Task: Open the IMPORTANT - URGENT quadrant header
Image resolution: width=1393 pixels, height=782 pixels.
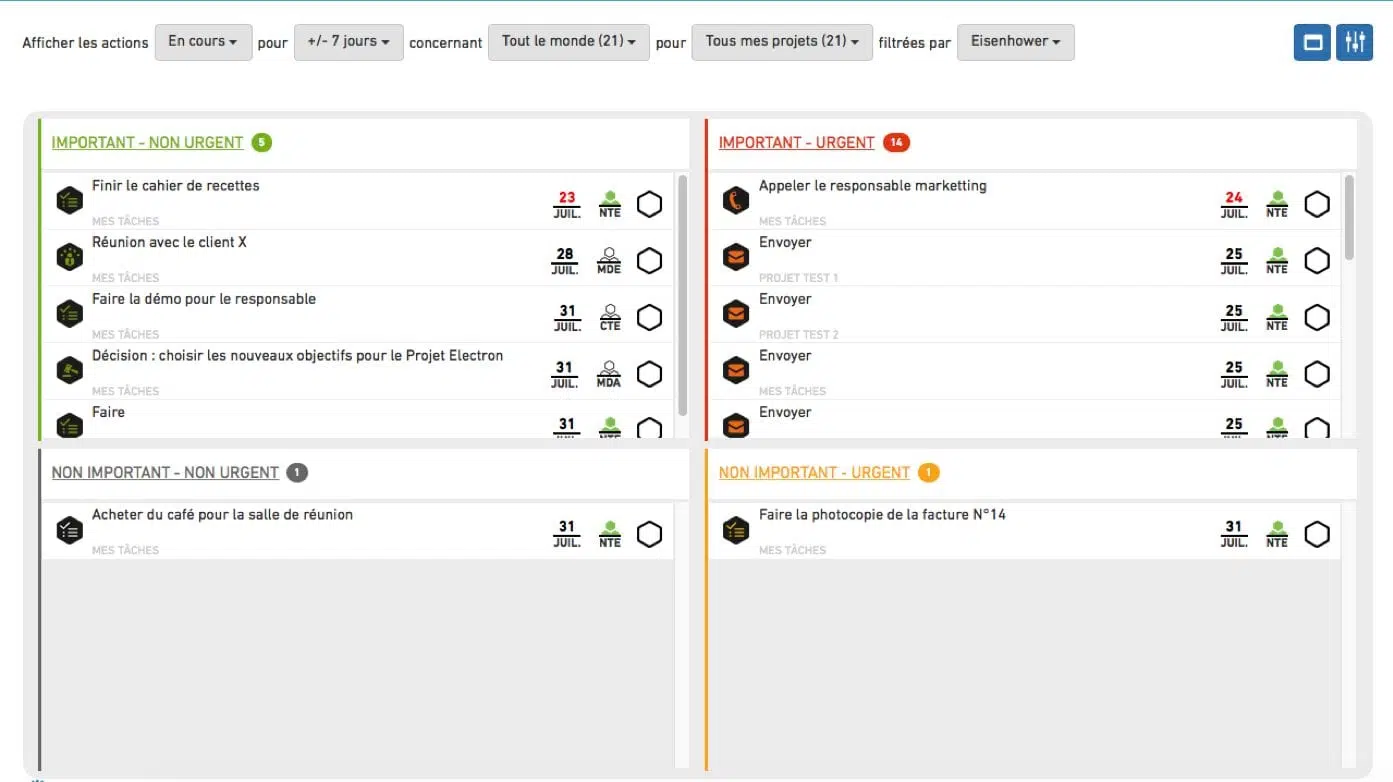Action: point(796,143)
